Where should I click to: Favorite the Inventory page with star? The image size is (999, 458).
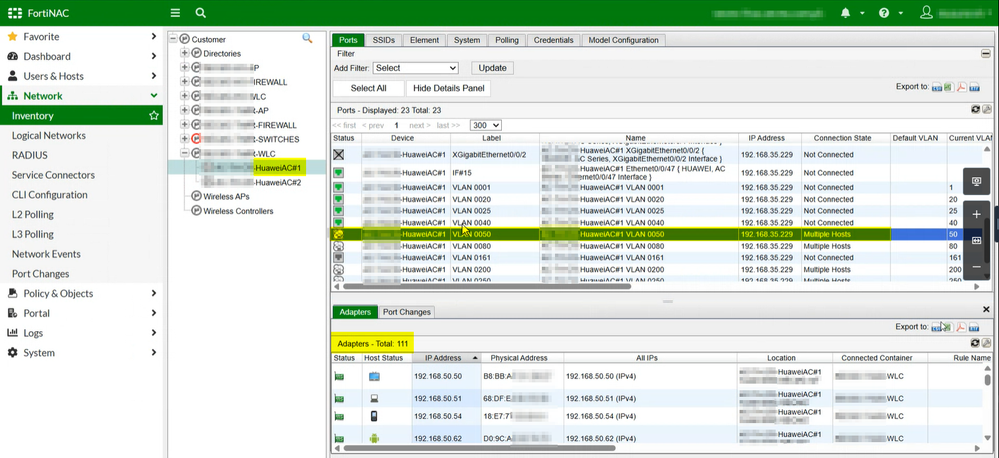(154, 116)
